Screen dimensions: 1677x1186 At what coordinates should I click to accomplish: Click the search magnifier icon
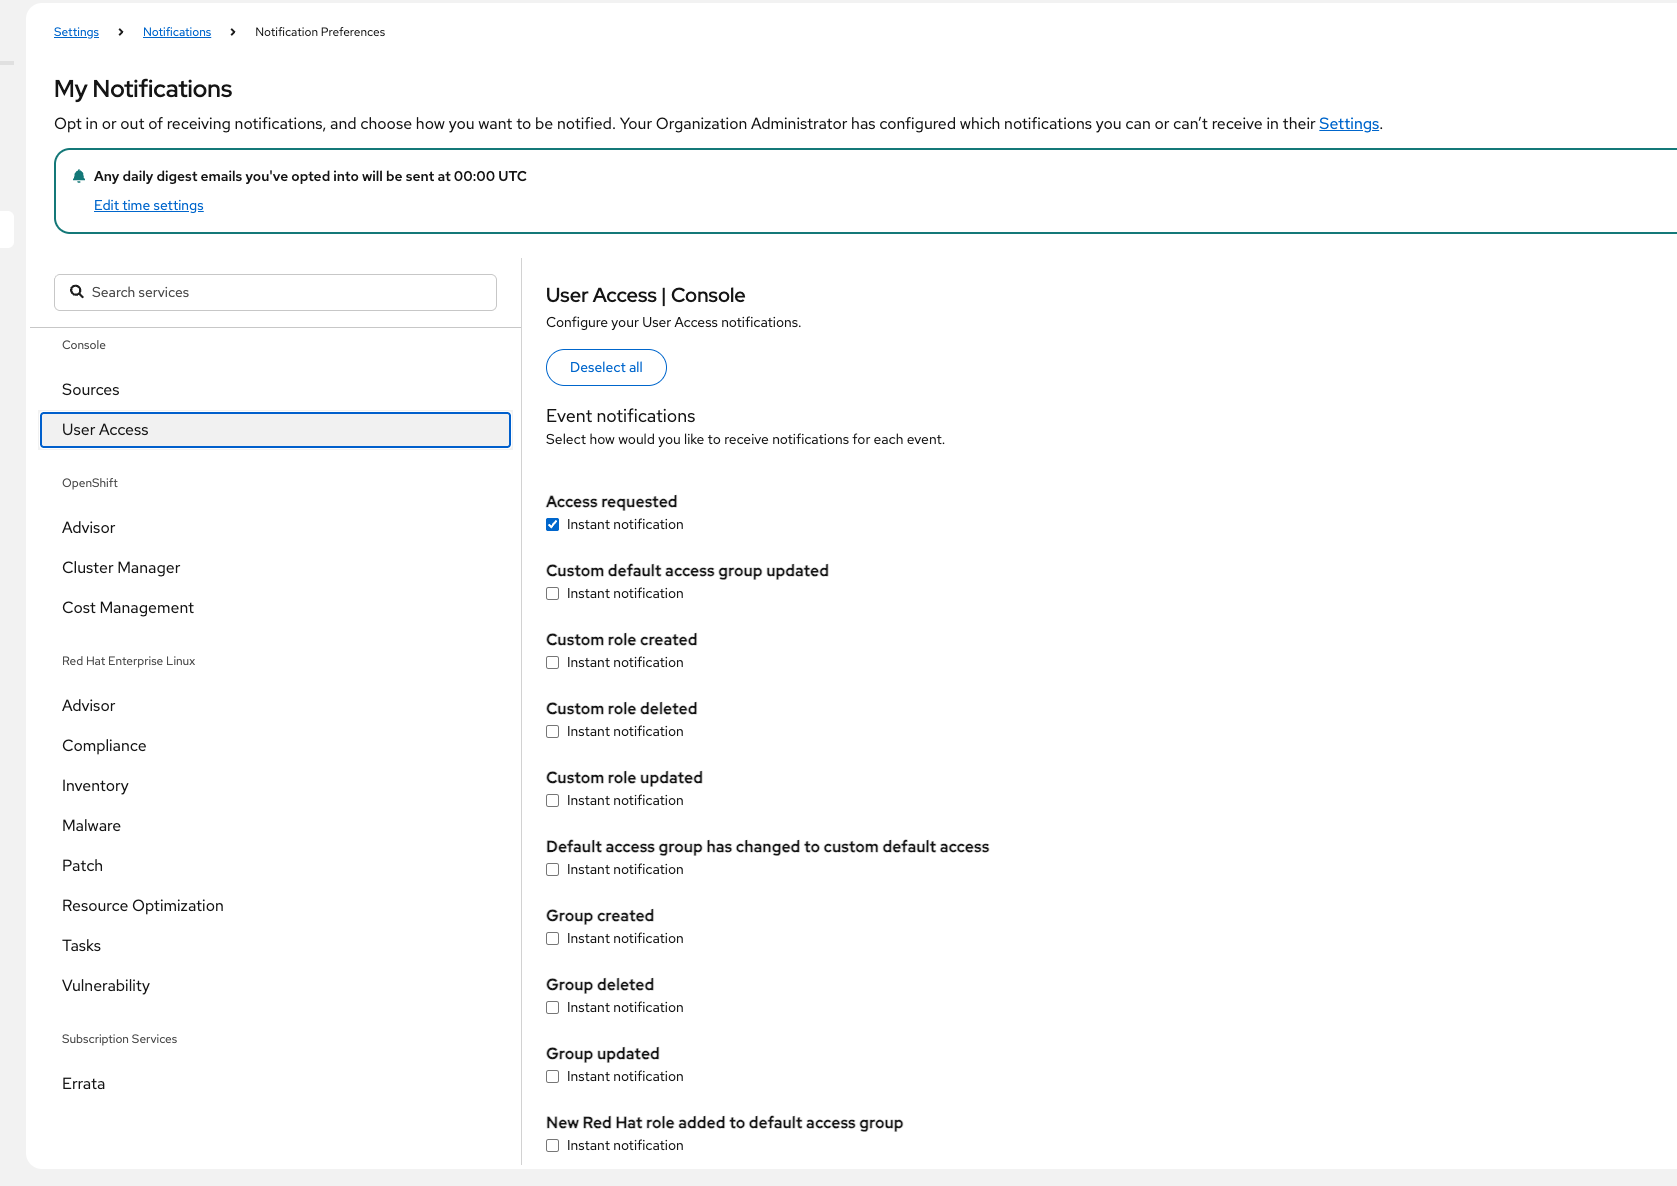tap(77, 292)
